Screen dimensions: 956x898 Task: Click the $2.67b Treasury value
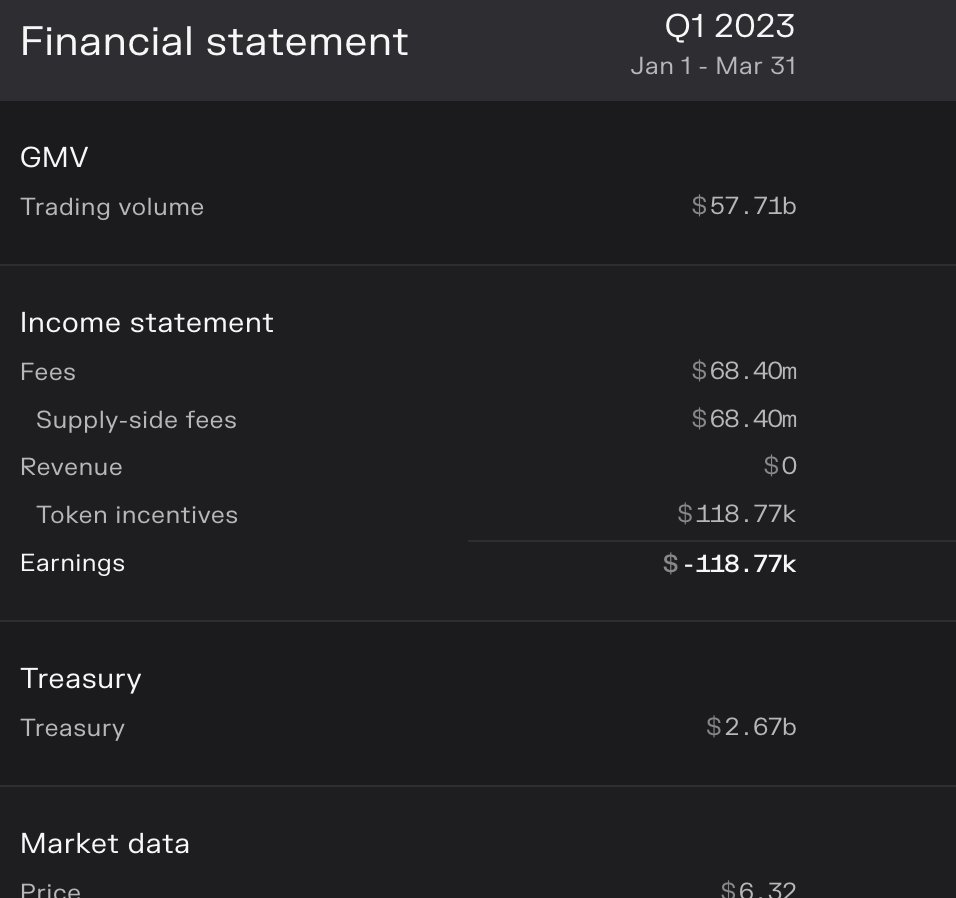tap(751, 727)
